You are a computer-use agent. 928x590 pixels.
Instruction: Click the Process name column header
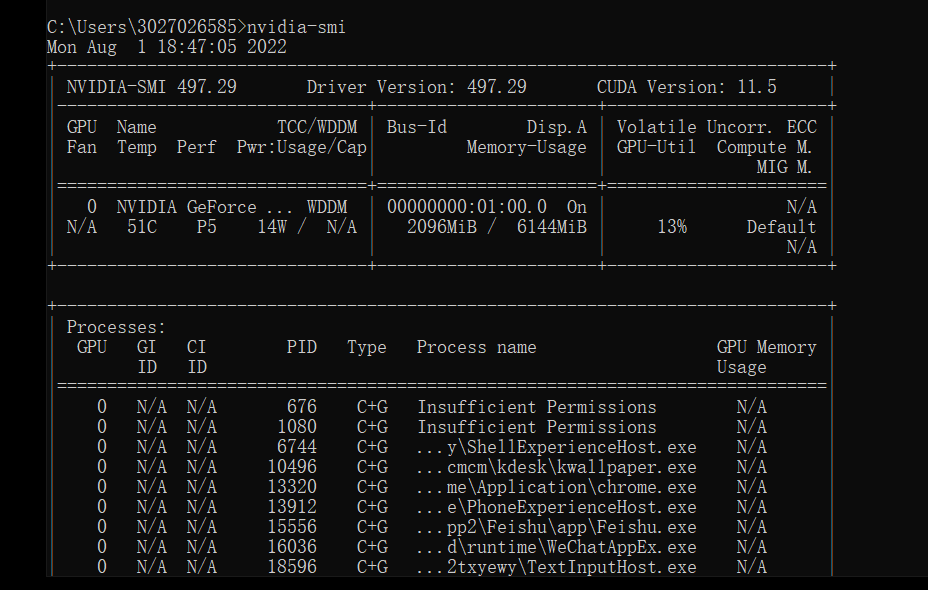click(476, 347)
